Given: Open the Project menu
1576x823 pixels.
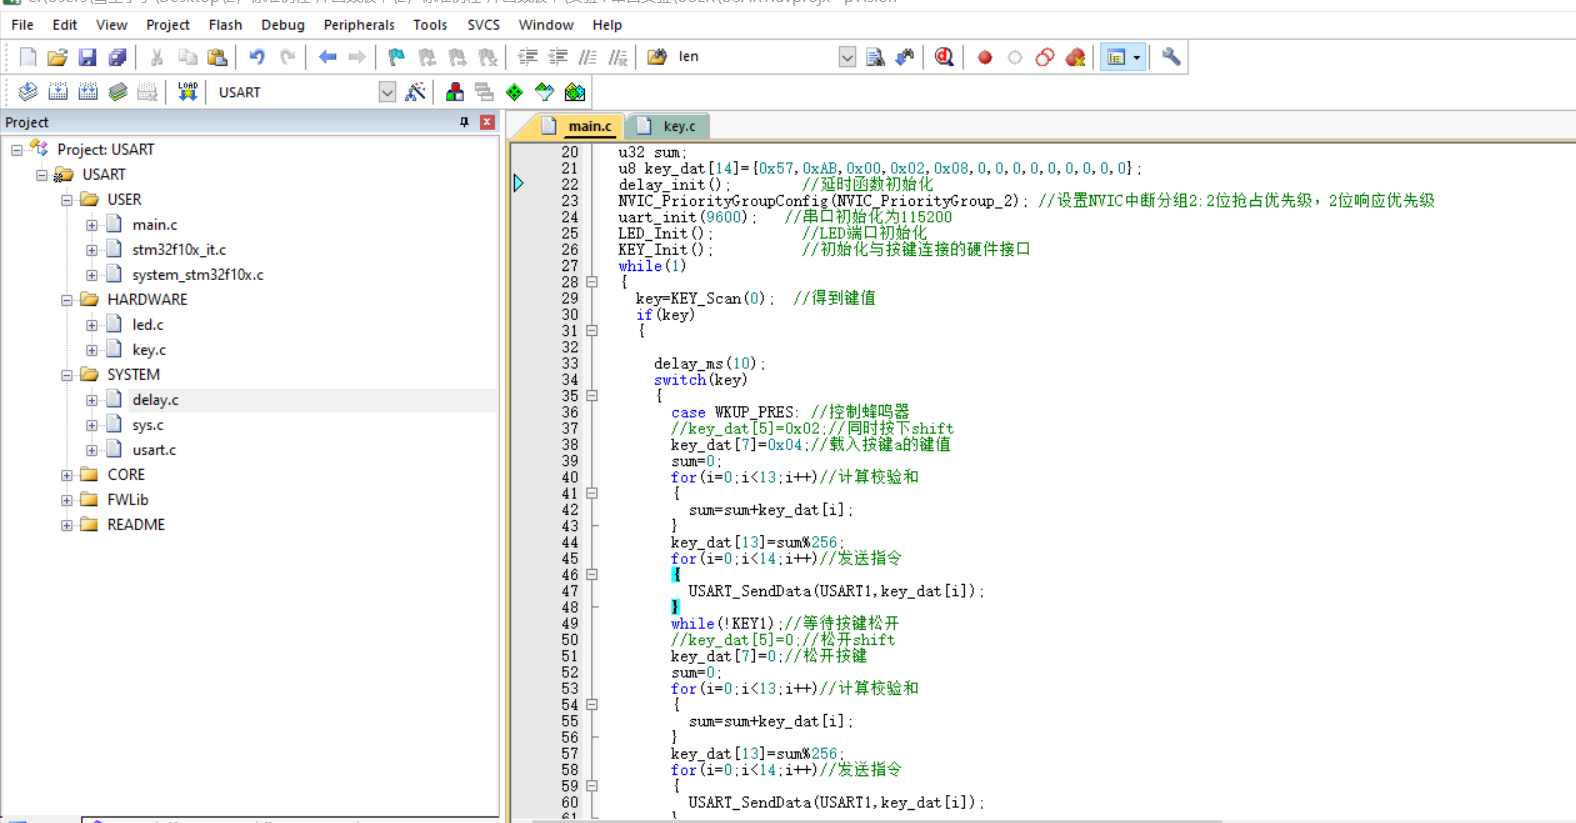Looking at the screenshot, I should click(167, 24).
